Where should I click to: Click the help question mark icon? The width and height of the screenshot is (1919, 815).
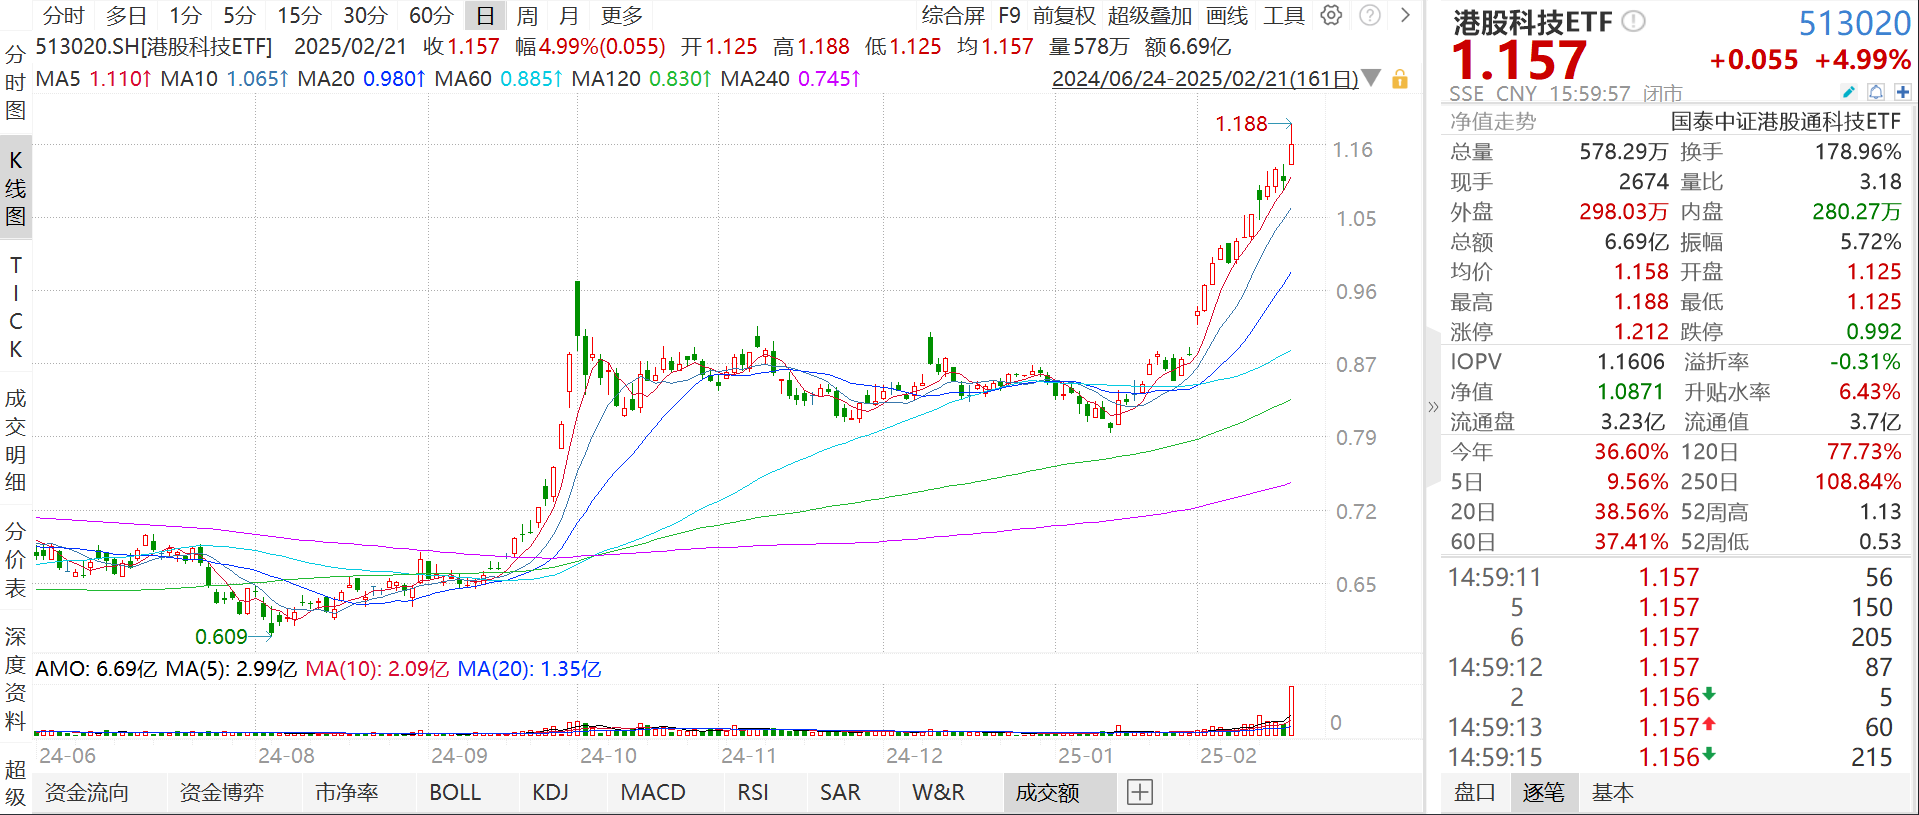point(1370,15)
